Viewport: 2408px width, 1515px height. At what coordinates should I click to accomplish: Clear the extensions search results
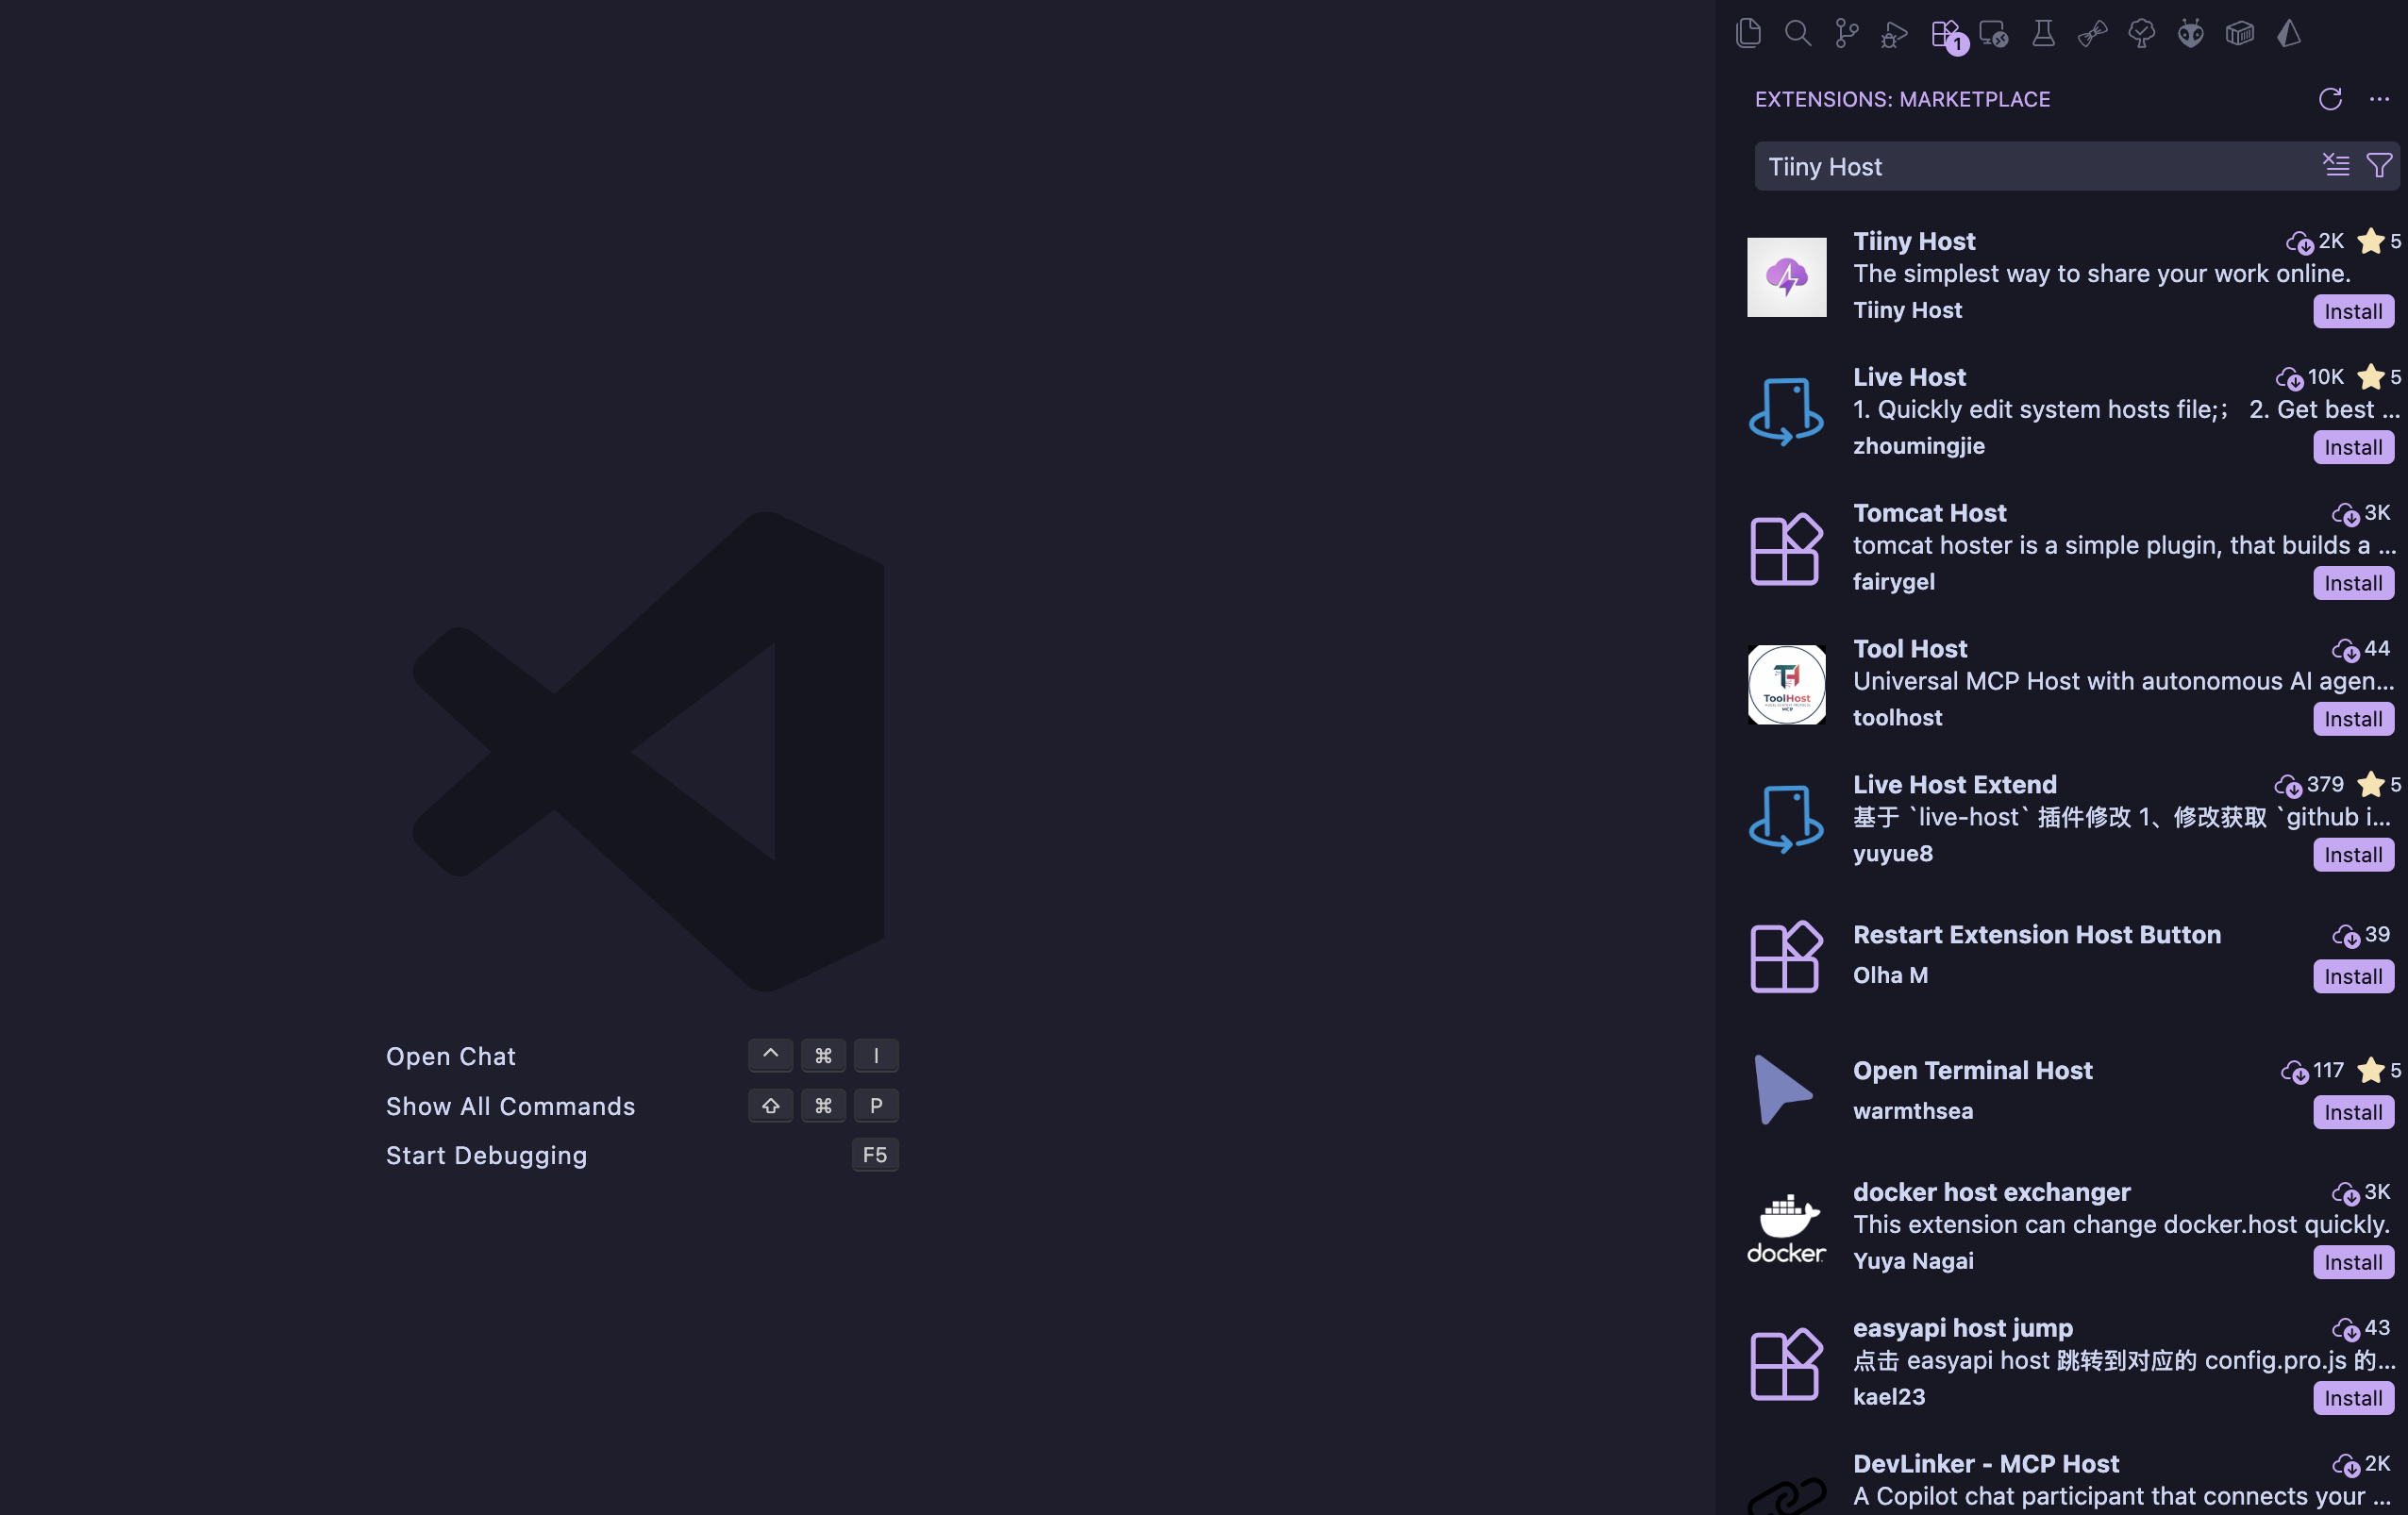point(2336,165)
